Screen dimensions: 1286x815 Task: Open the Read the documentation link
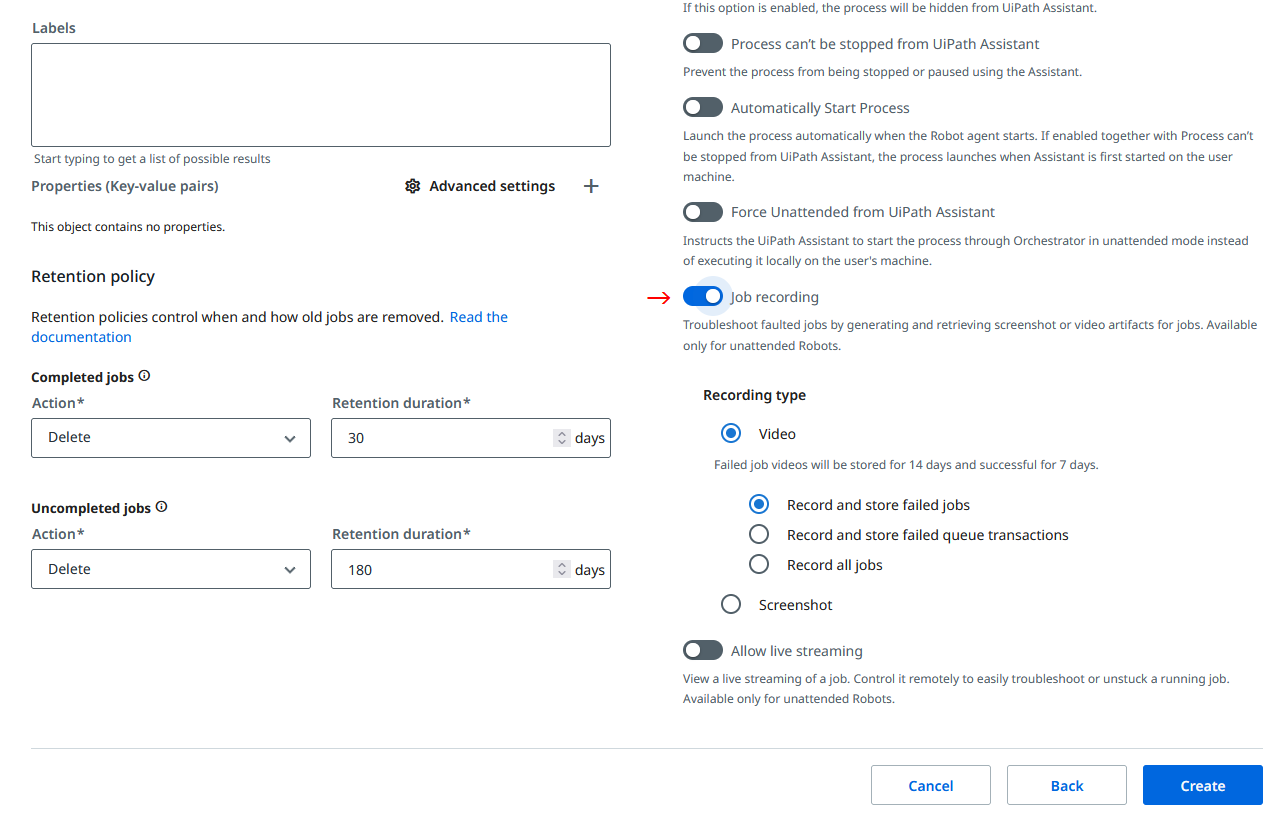[478, 317]
